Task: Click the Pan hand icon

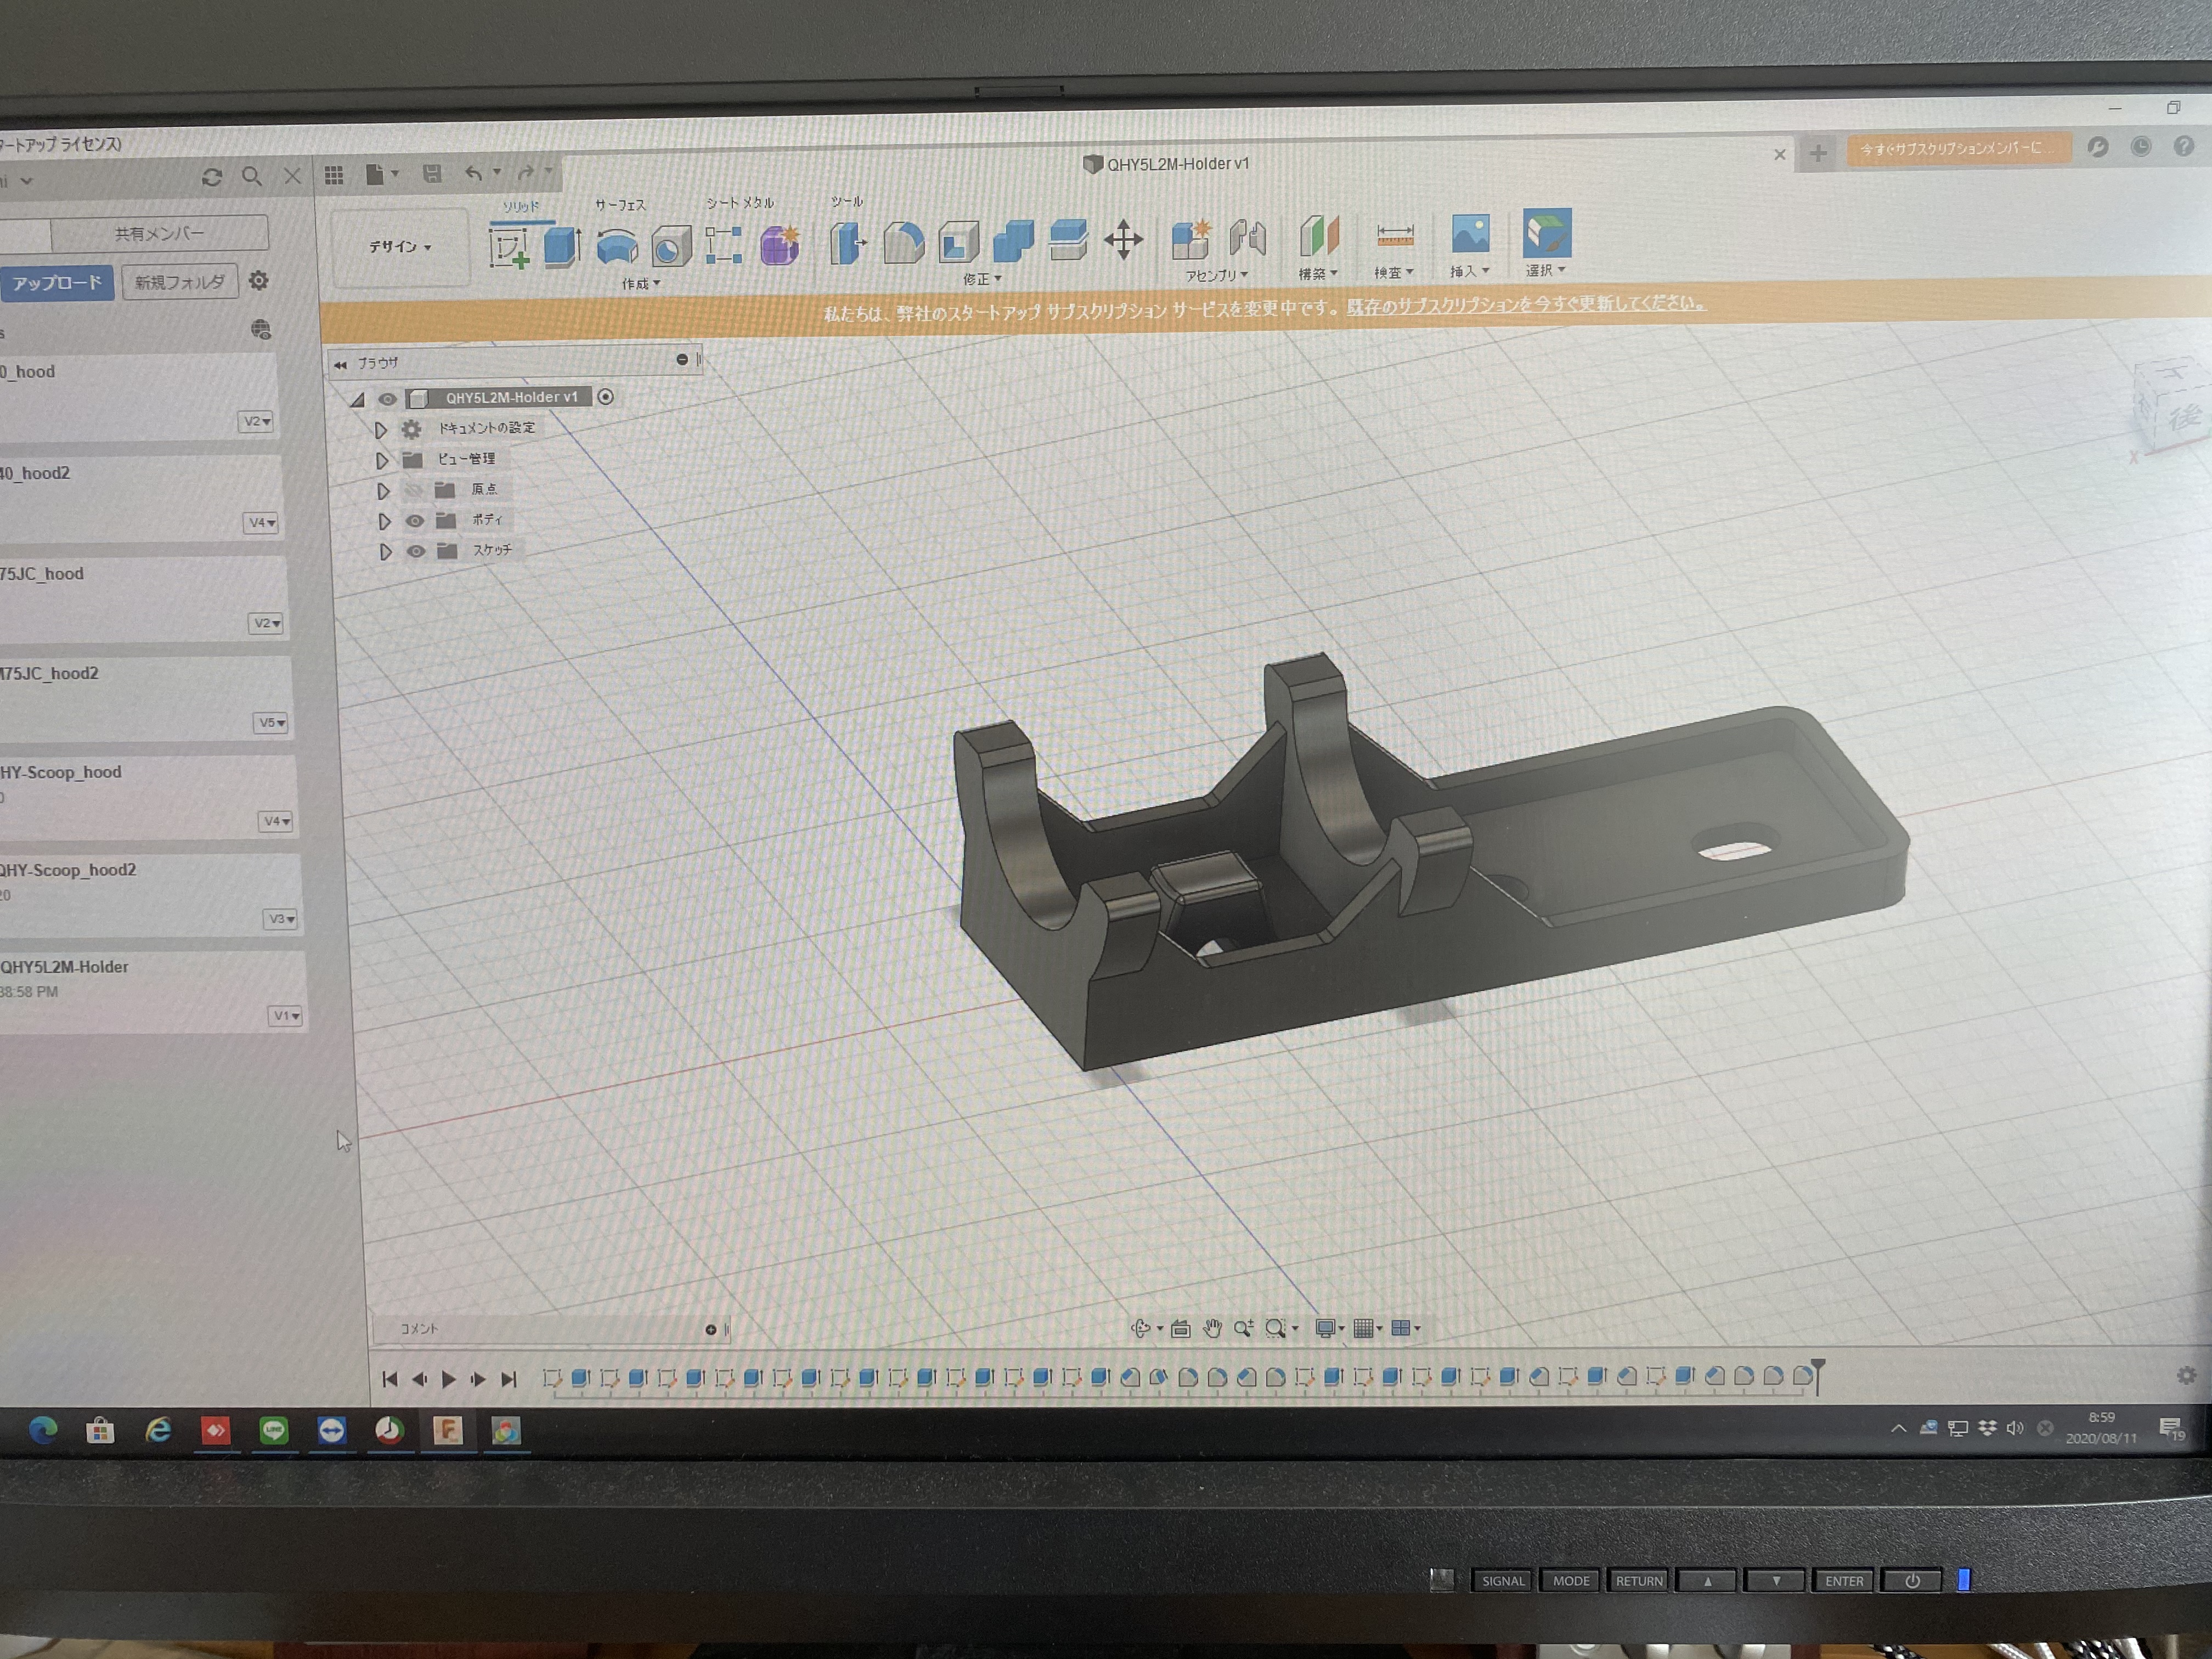Action: coord(1212,1328)
